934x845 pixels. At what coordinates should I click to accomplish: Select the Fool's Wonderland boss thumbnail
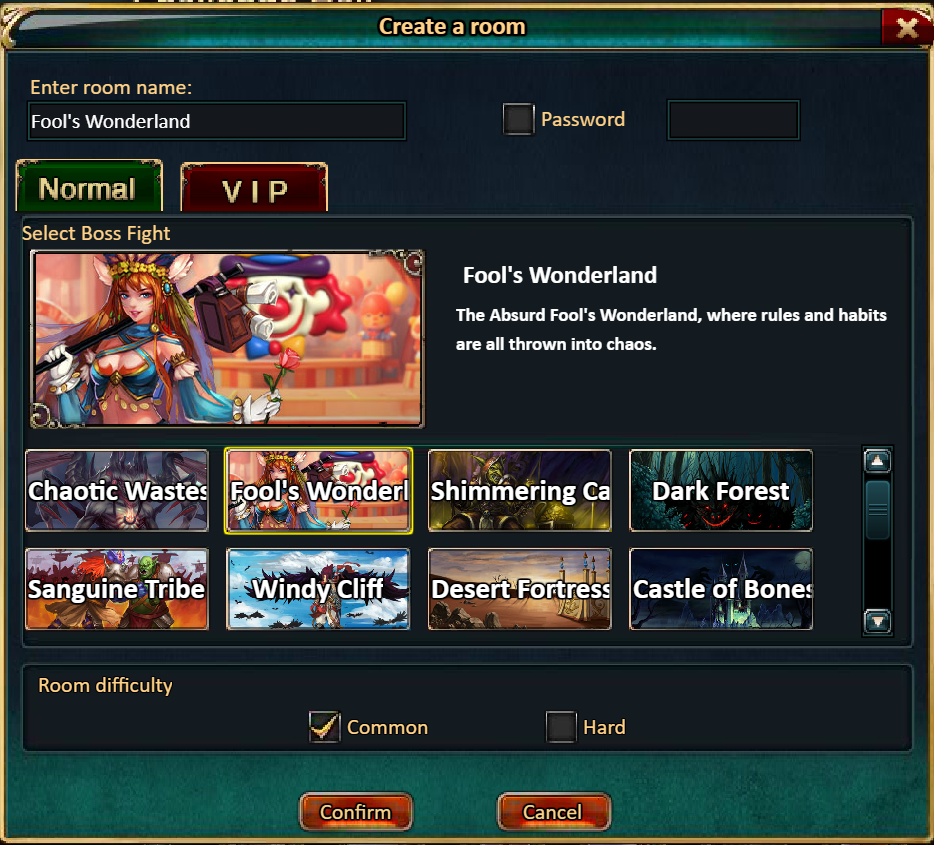coord(318,491)
